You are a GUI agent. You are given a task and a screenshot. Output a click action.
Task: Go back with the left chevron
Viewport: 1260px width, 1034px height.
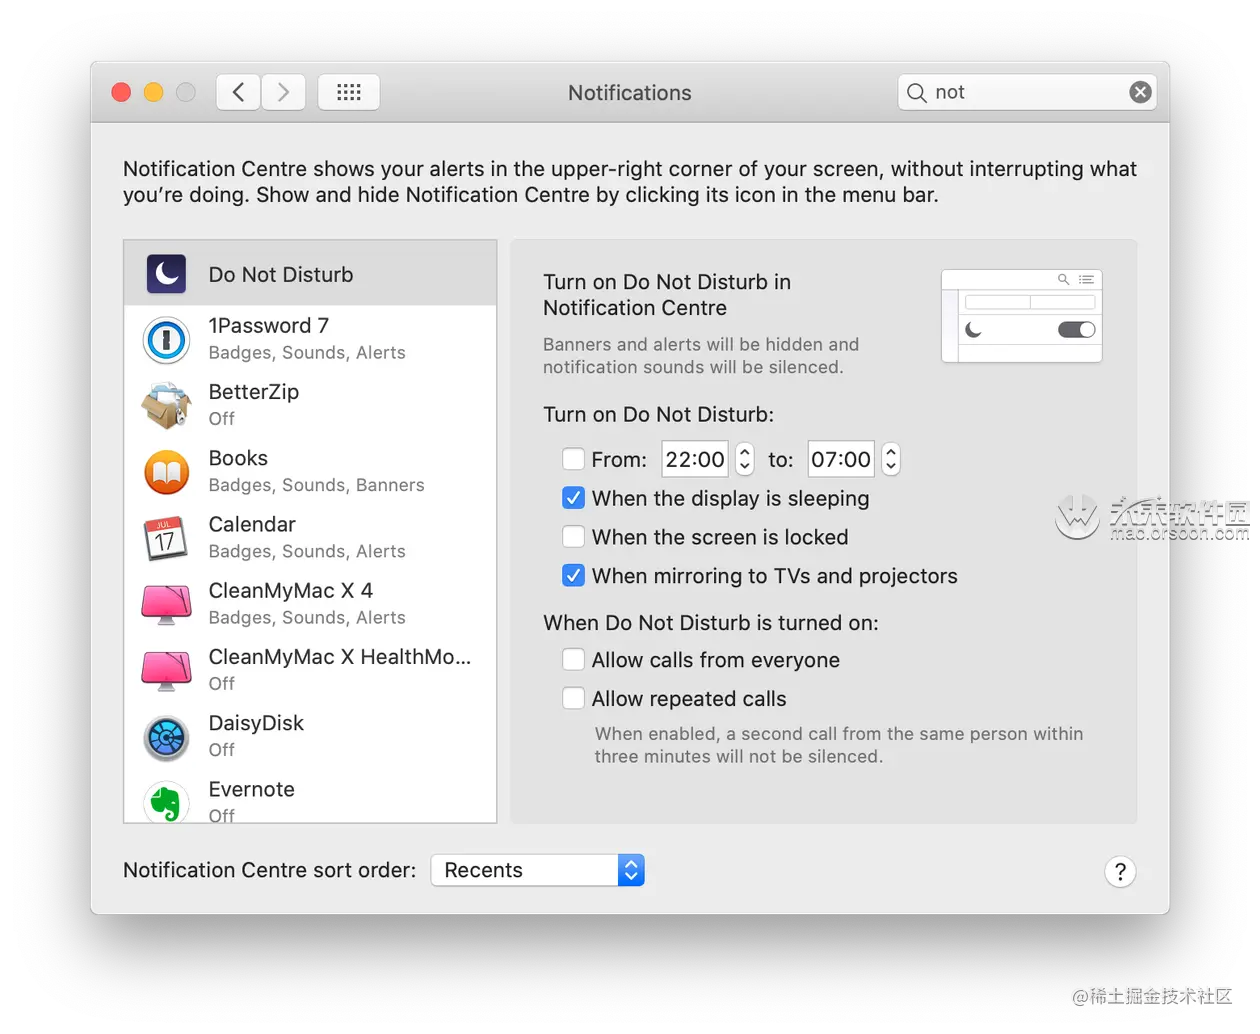(238, 92)
